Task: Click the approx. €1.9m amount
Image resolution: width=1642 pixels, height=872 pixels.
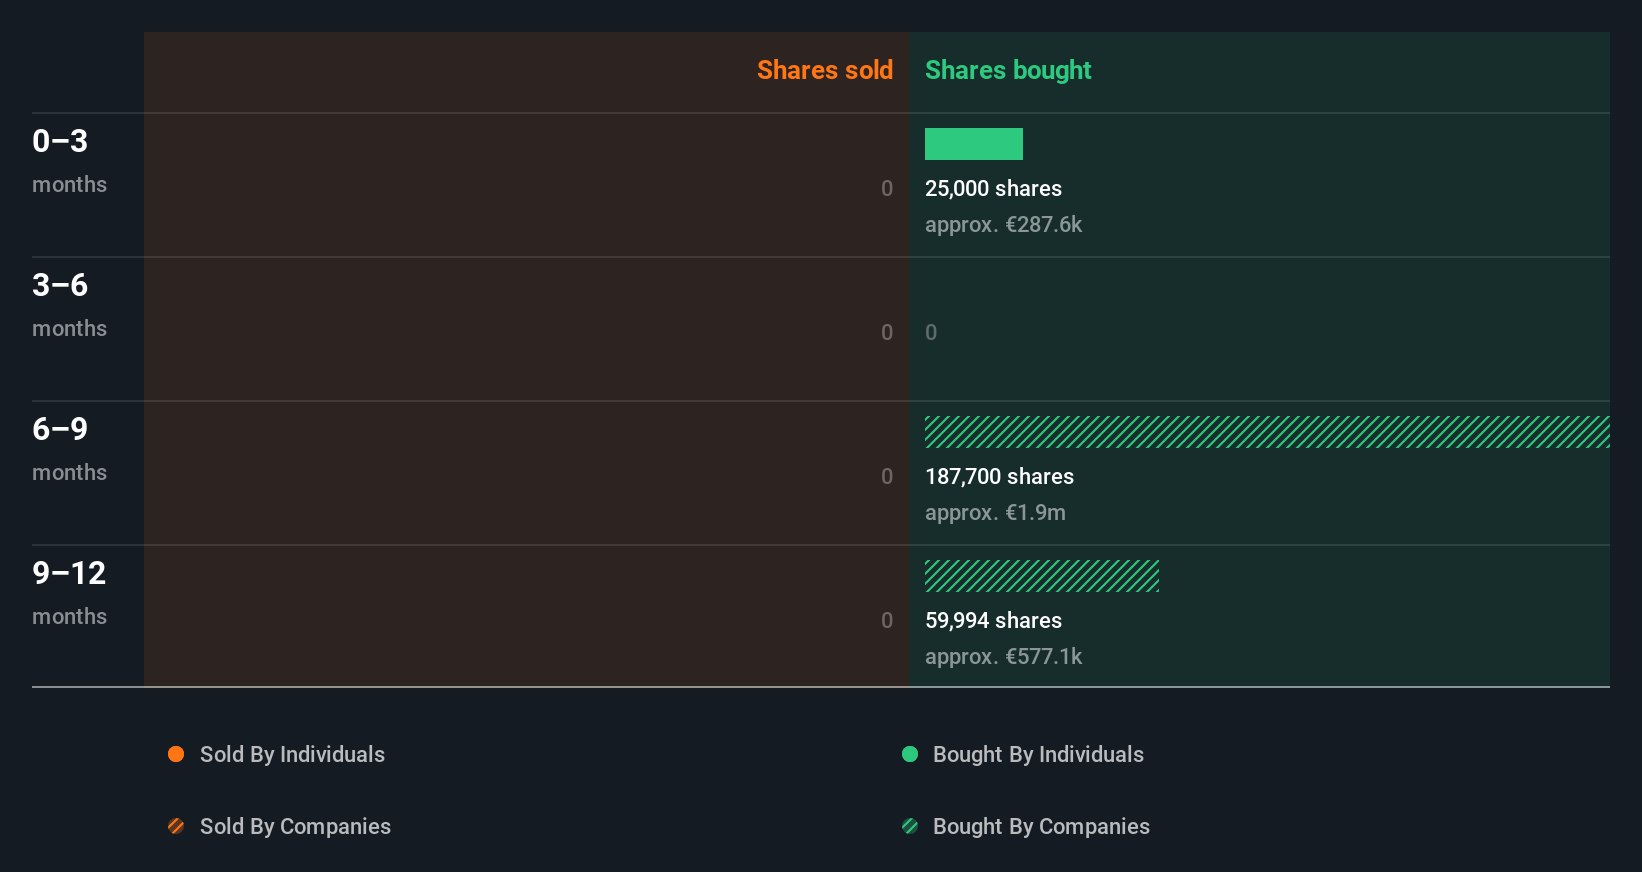Action: pos(995,512)
